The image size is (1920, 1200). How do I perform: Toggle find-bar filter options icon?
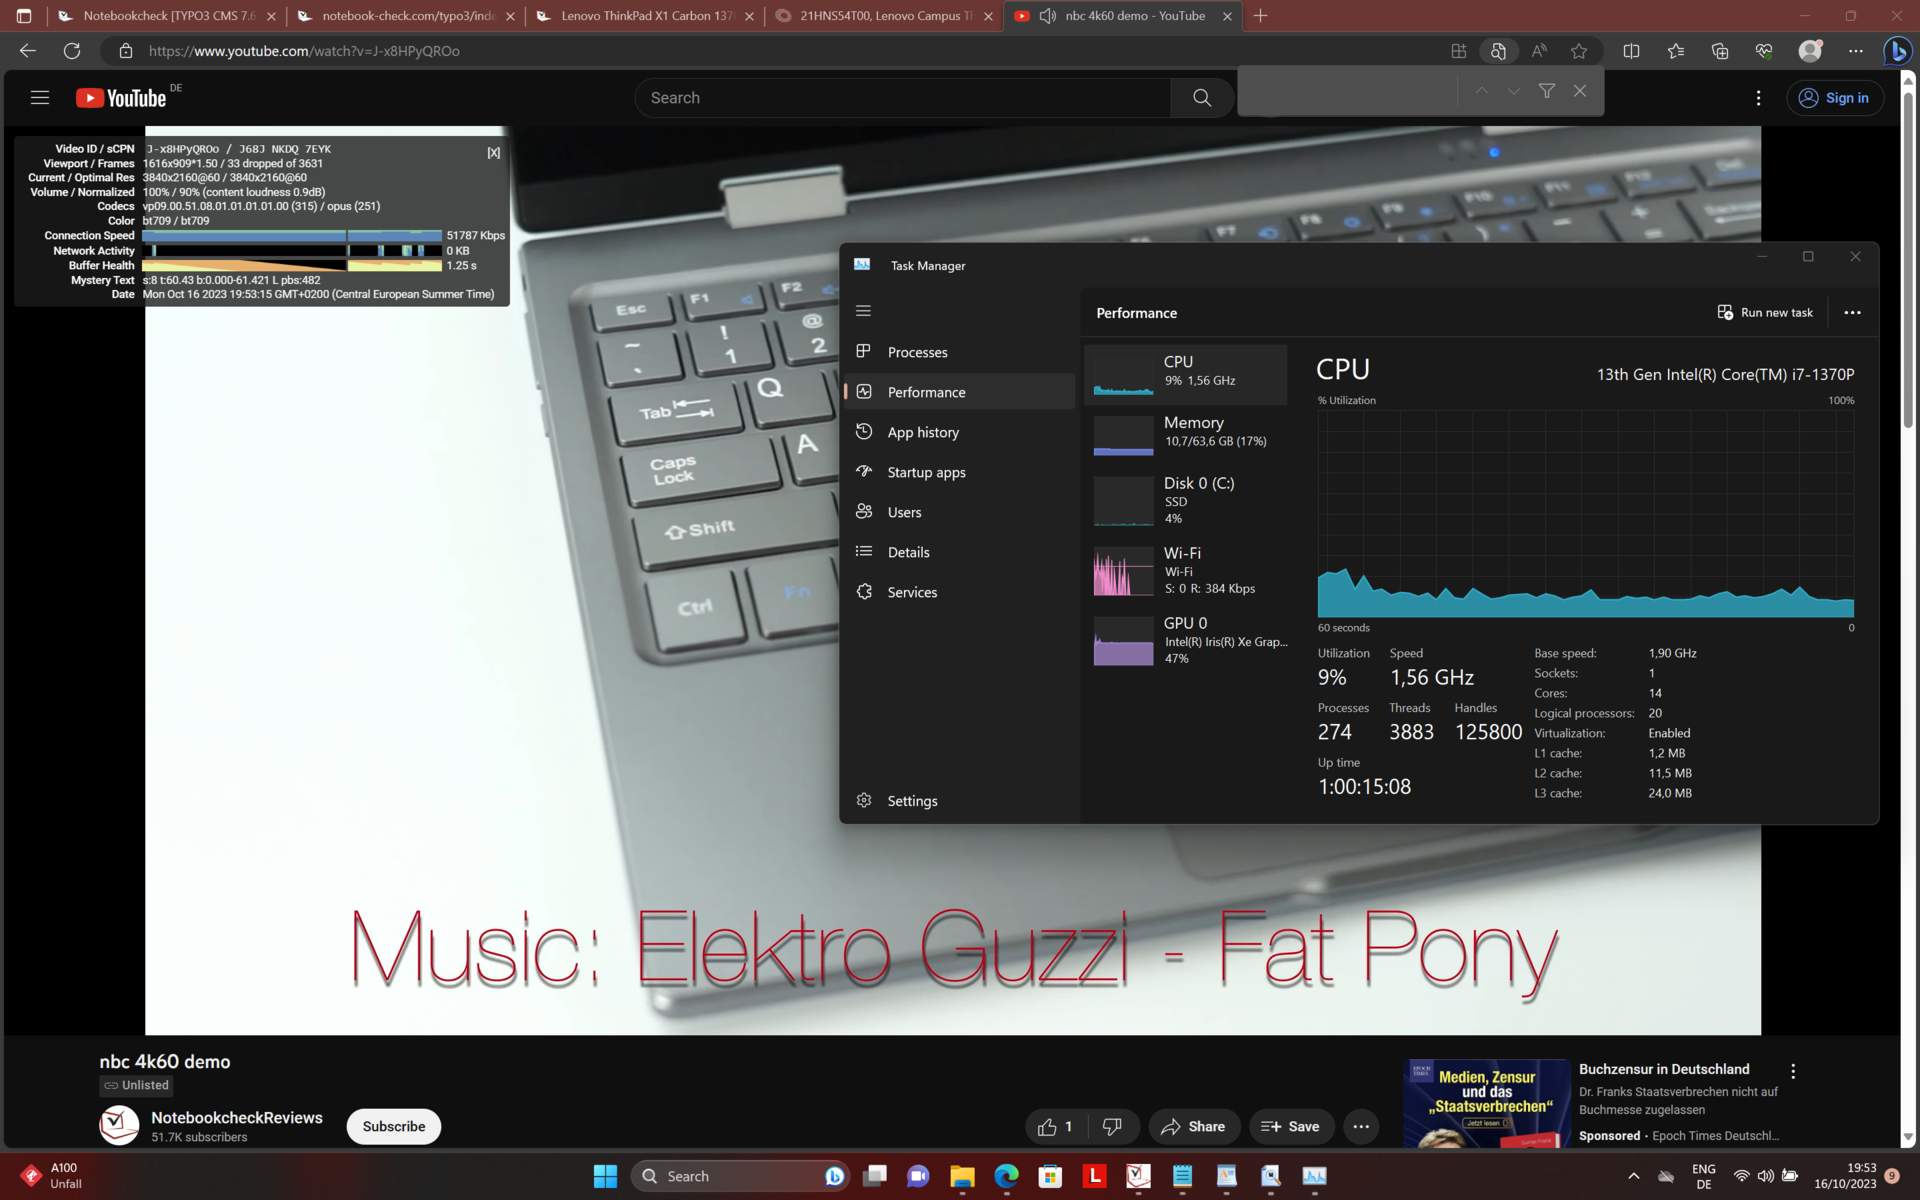click(x=1547, y=91)
